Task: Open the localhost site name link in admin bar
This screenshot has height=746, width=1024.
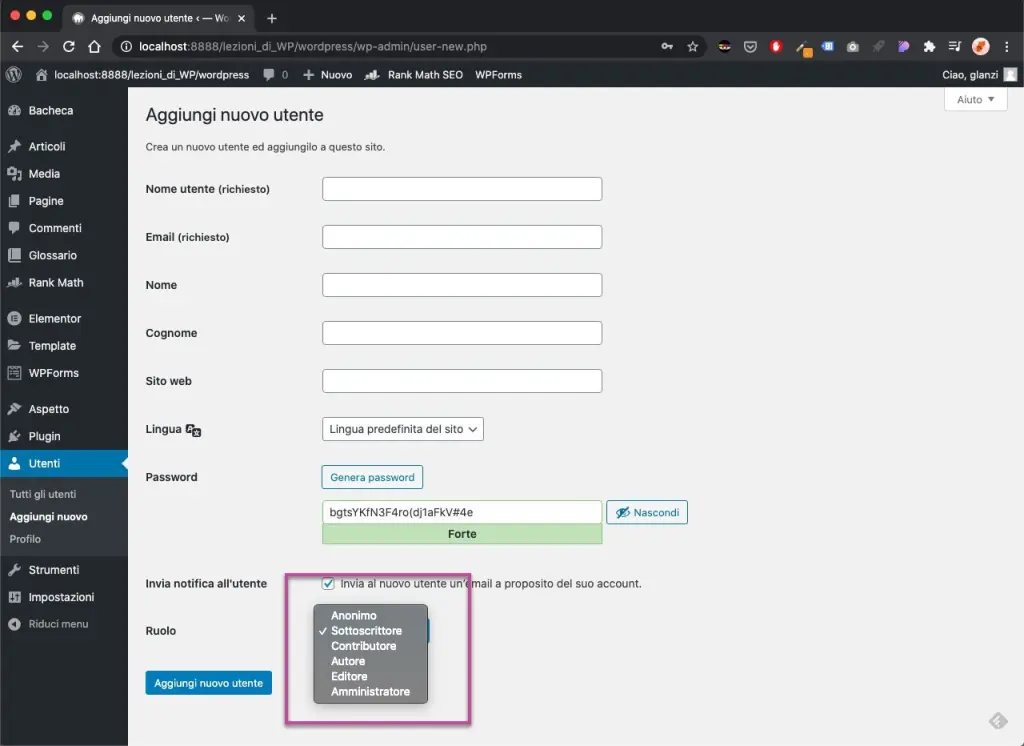Action: (152, 74)
